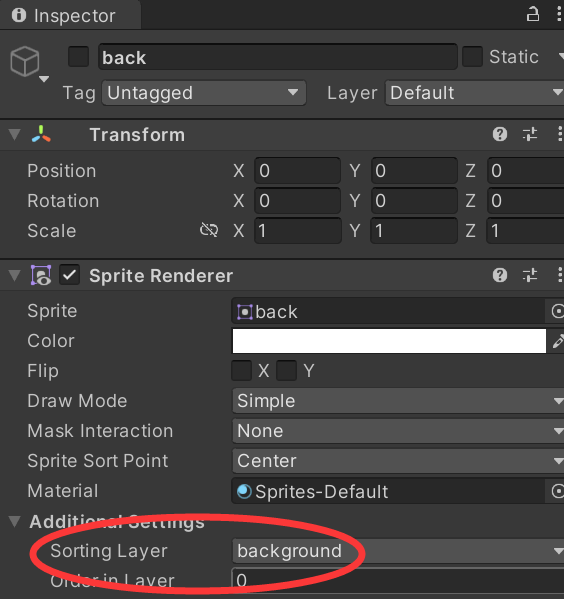Viewport: 564px width, 599px height.
Task: Open the Layer dropdown showing Default
Action: [474, 93]
